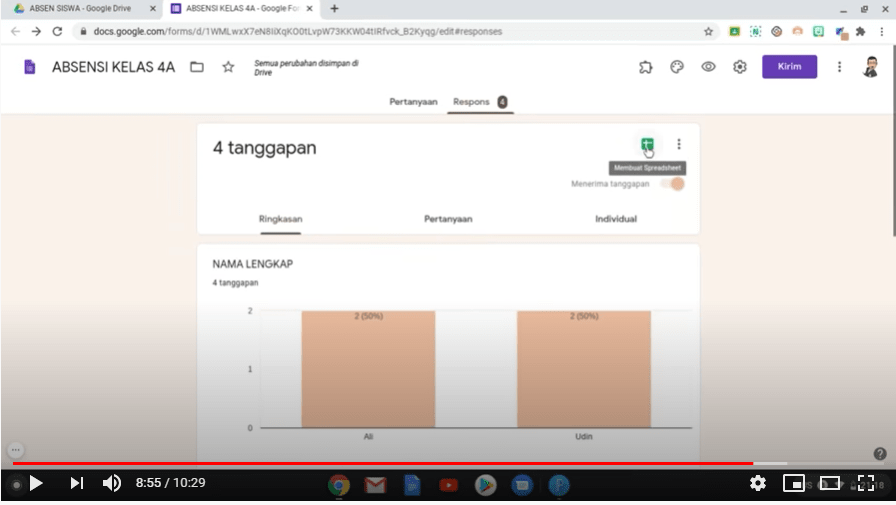Click the address bar URL
This screenshot has width=896, height=505.
click(x=298, y=31)
